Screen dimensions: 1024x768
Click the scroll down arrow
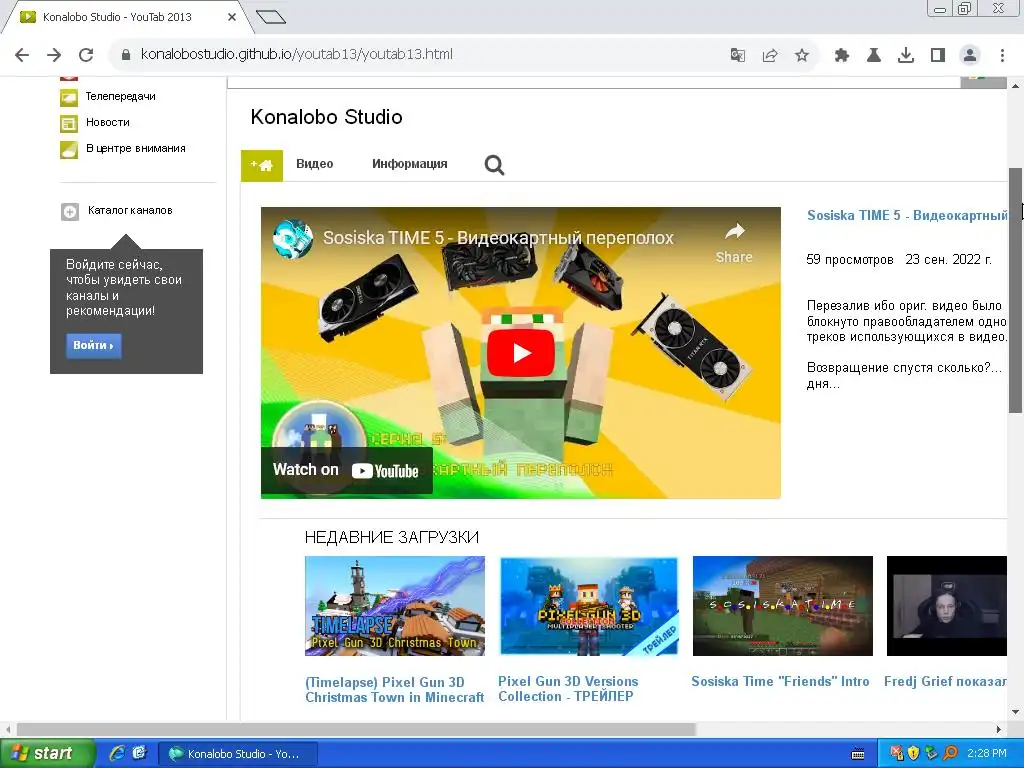coord(1016,712)
